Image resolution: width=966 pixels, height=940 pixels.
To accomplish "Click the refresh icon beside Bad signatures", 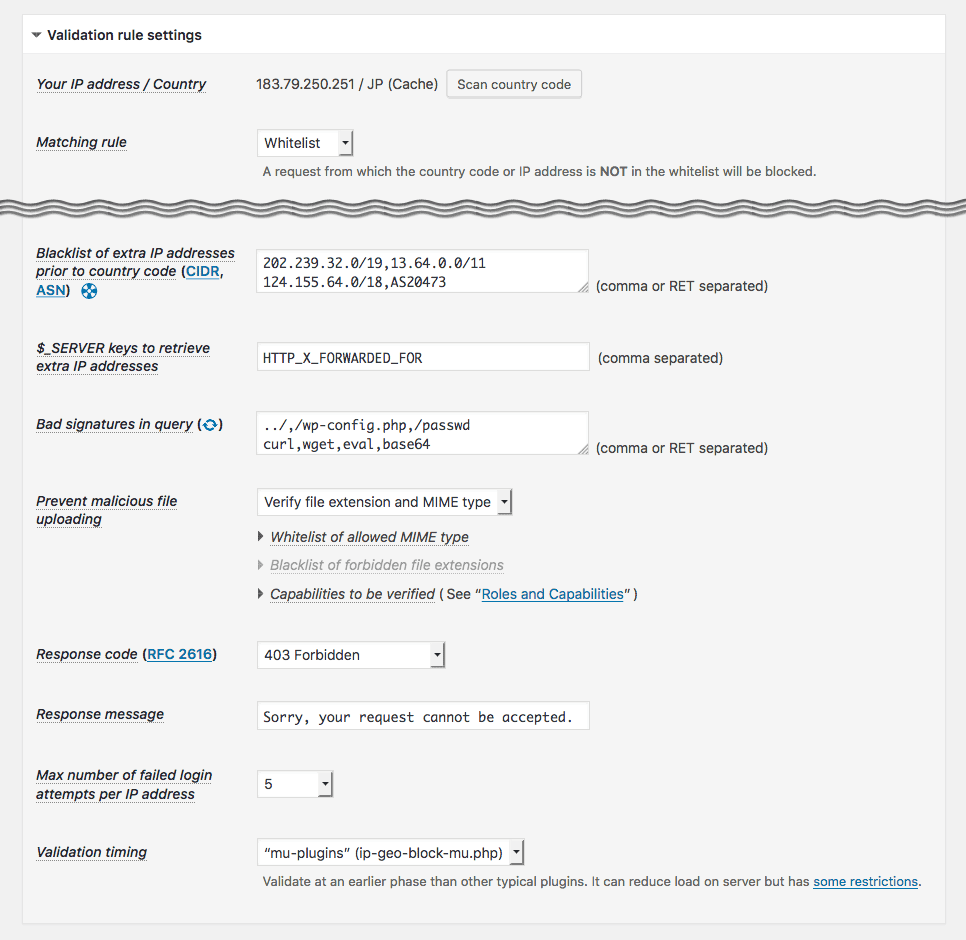I will [x=210, y=425].
